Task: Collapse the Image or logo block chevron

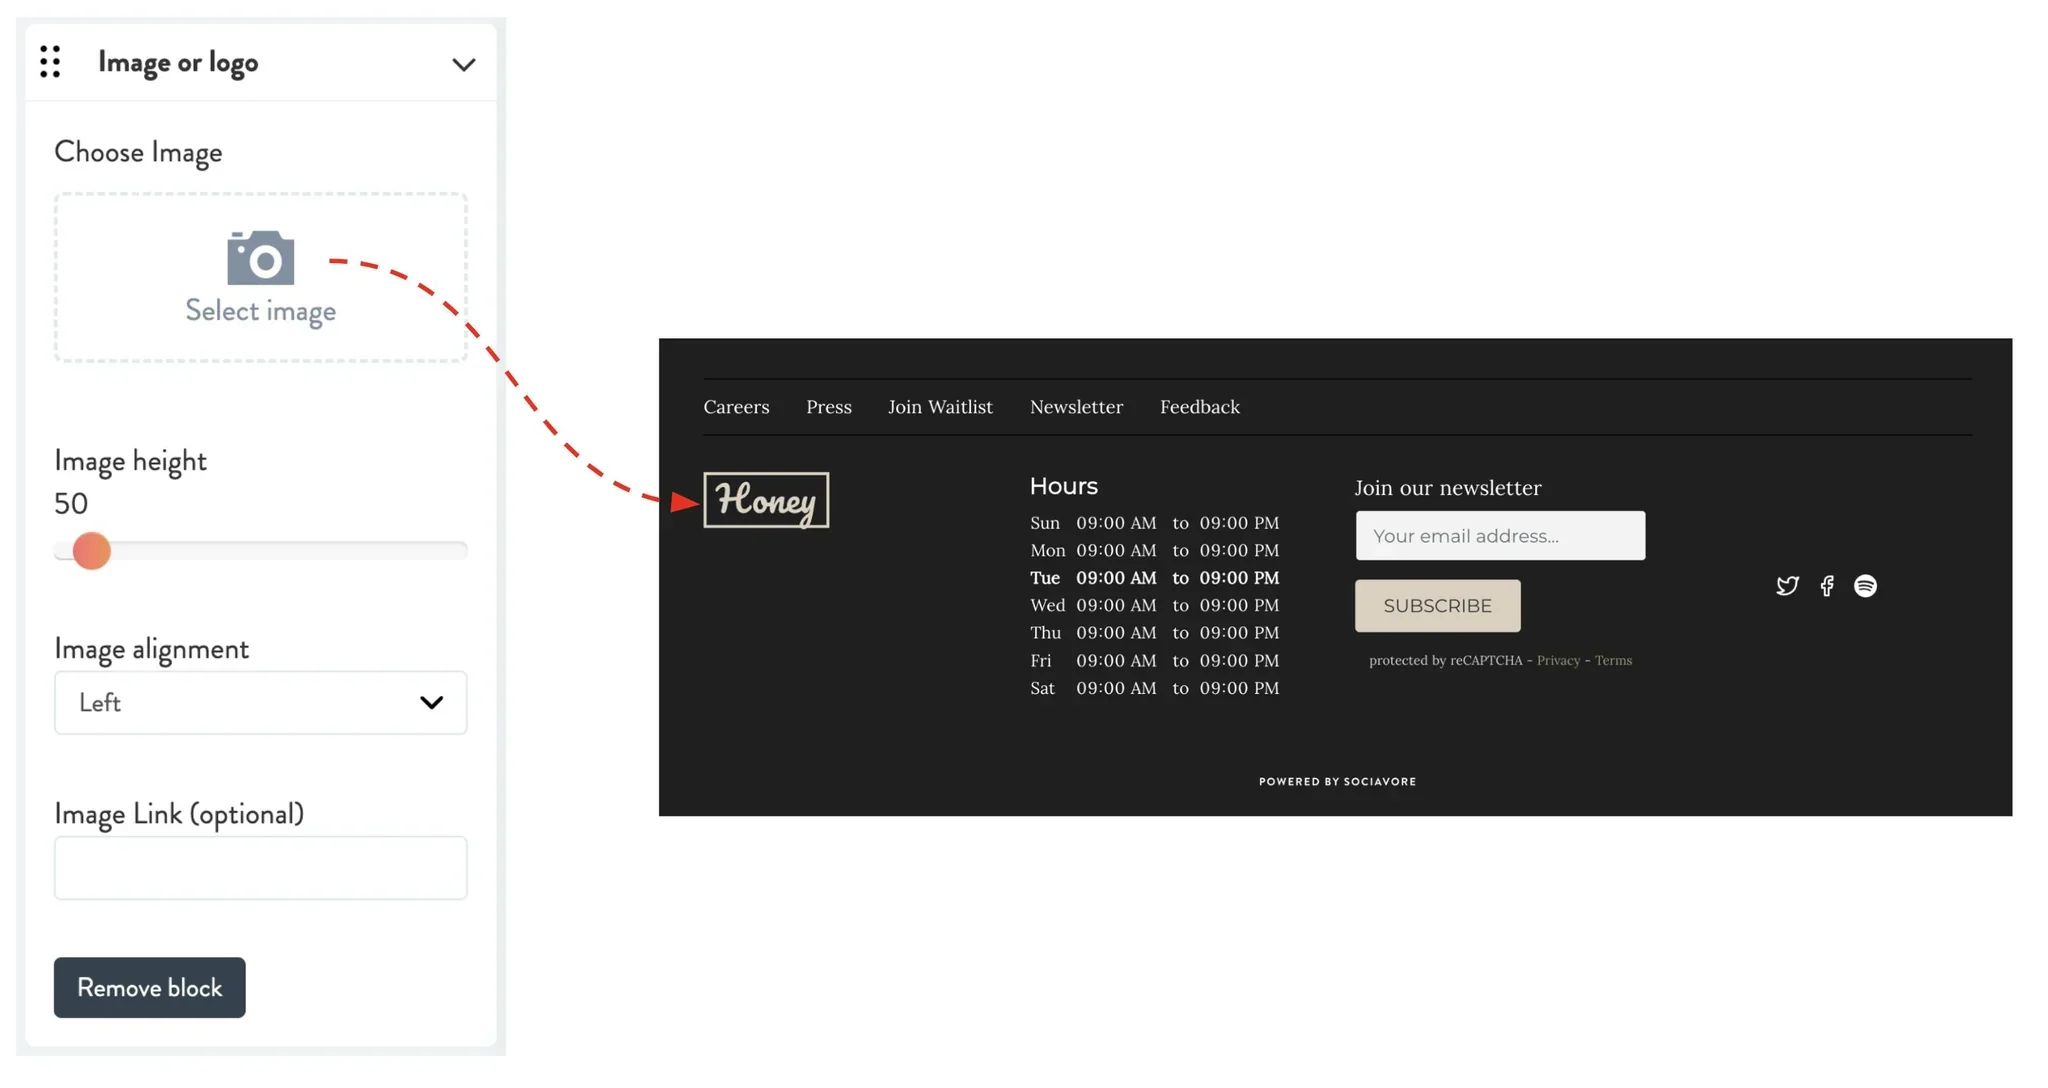Action: (463, 65)
